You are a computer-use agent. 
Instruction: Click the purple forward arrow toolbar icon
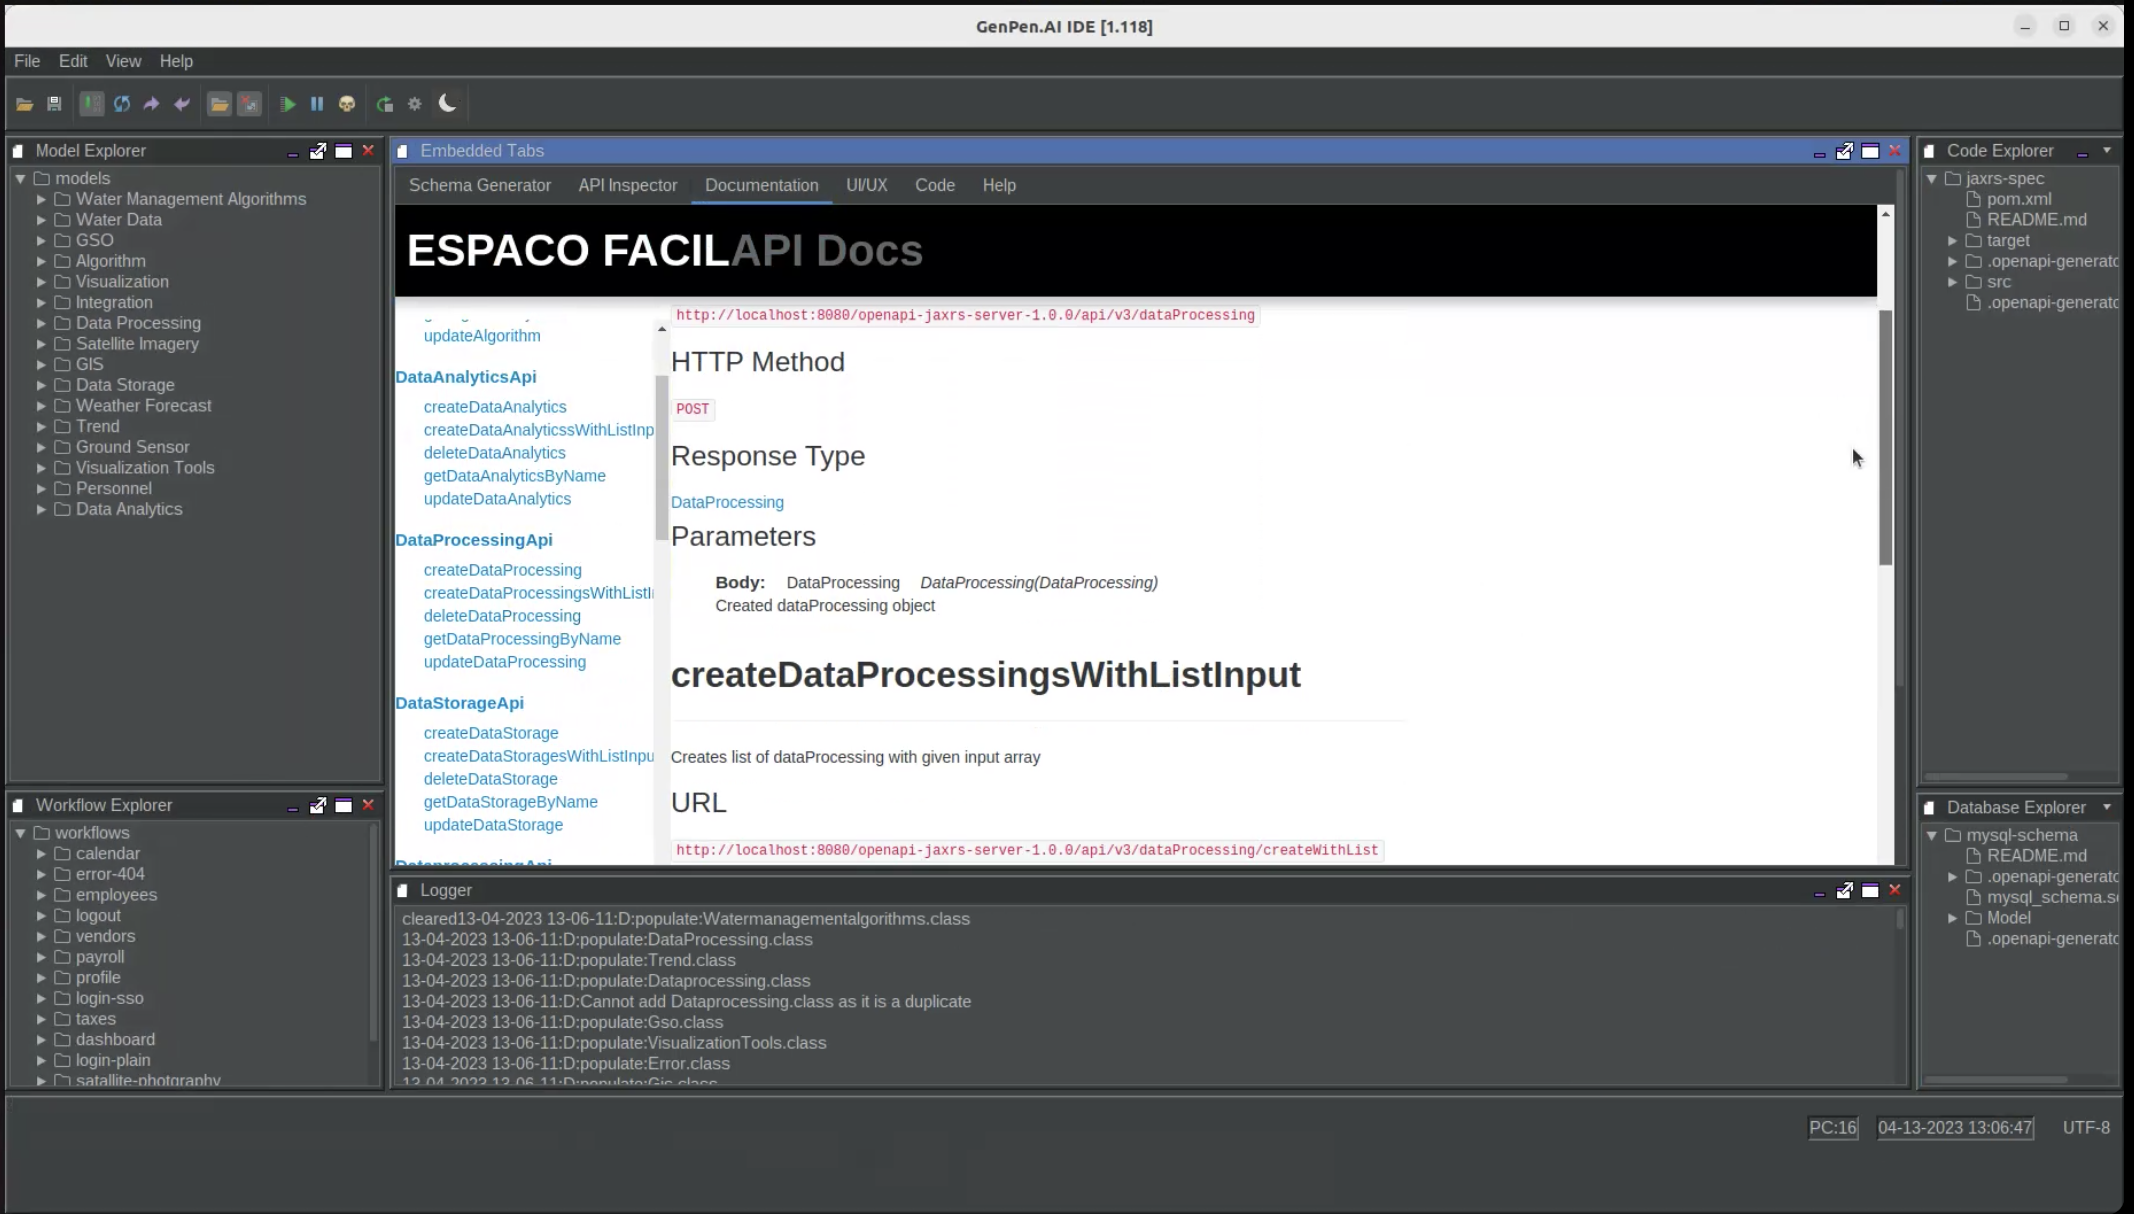coord(151,104)
